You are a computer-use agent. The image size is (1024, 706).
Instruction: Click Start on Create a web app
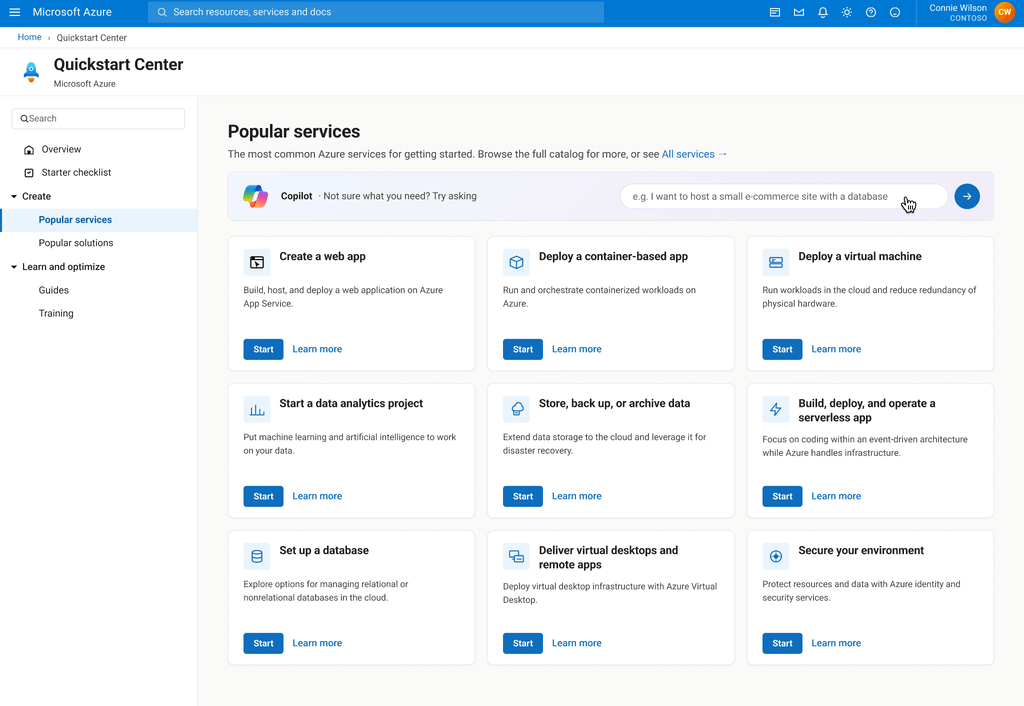coord(263,349)
